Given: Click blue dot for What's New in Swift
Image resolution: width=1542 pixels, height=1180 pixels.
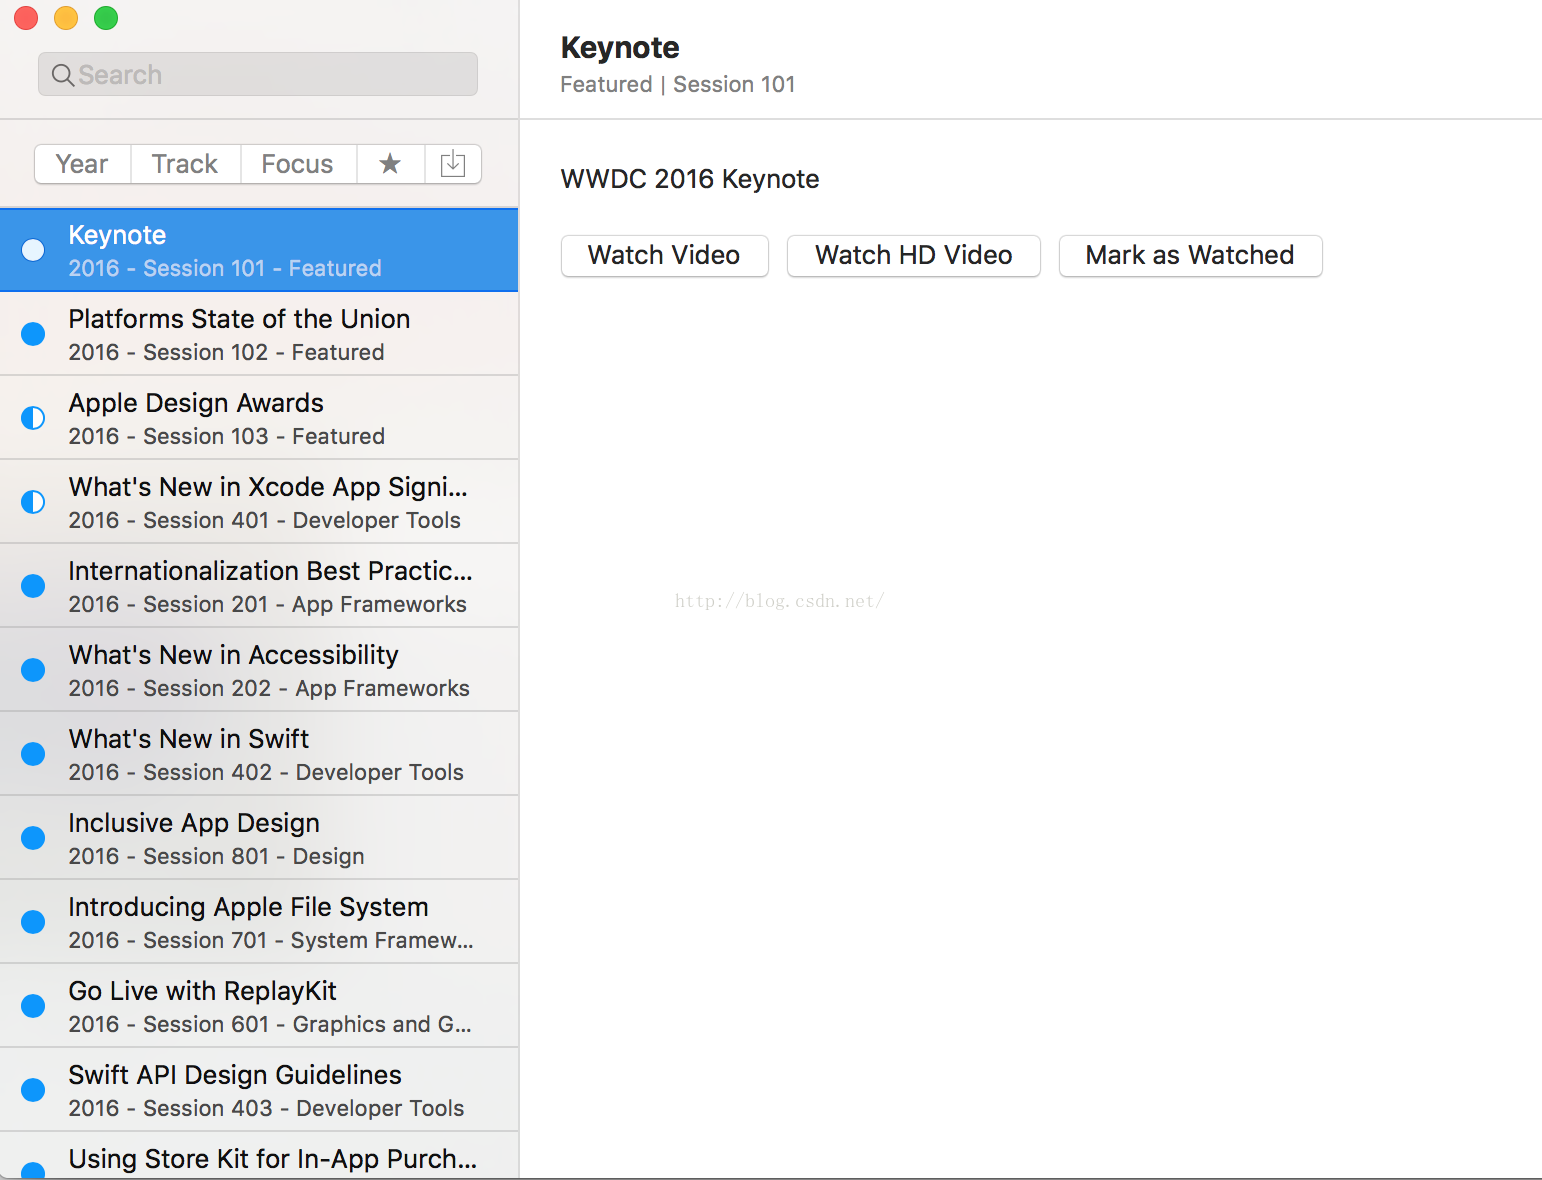Looking at the screenshot, I should pos(33,754).
